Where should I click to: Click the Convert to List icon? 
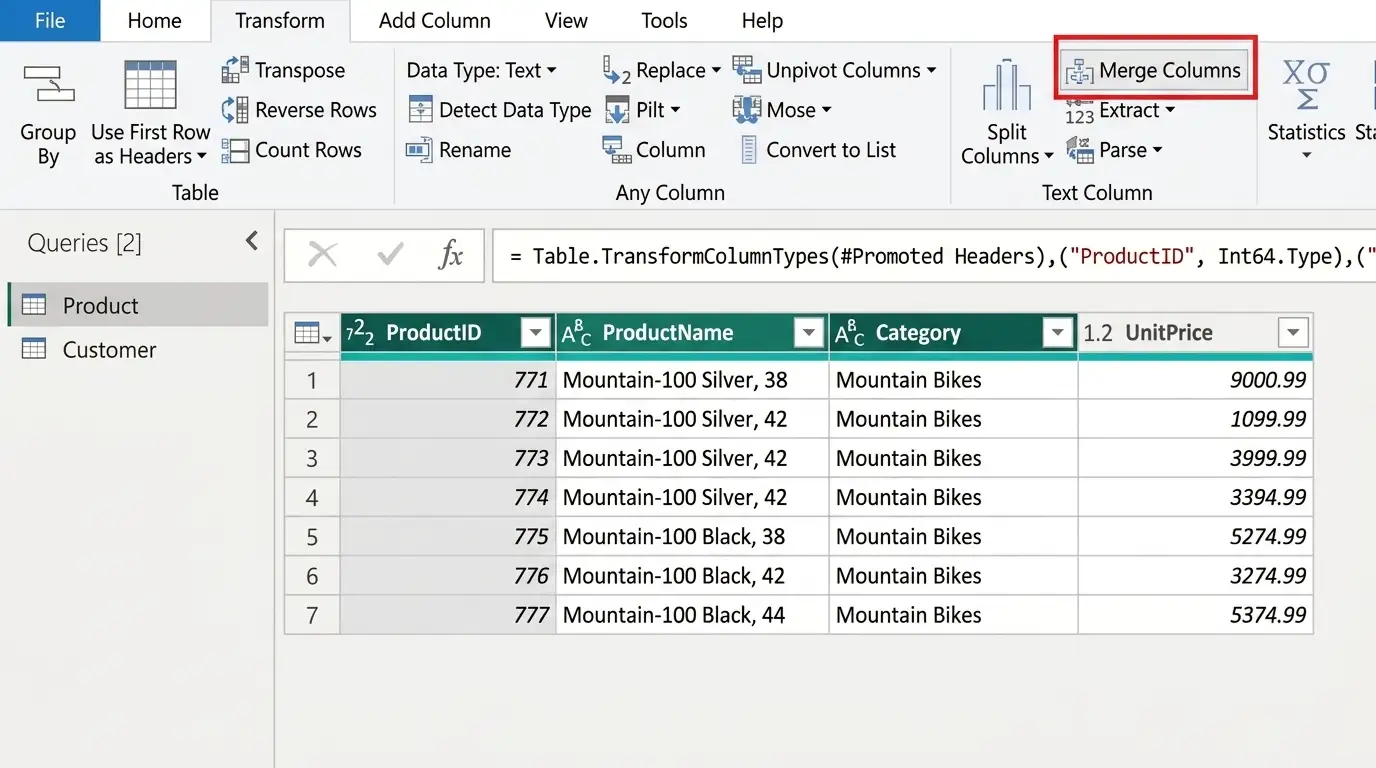749,150
